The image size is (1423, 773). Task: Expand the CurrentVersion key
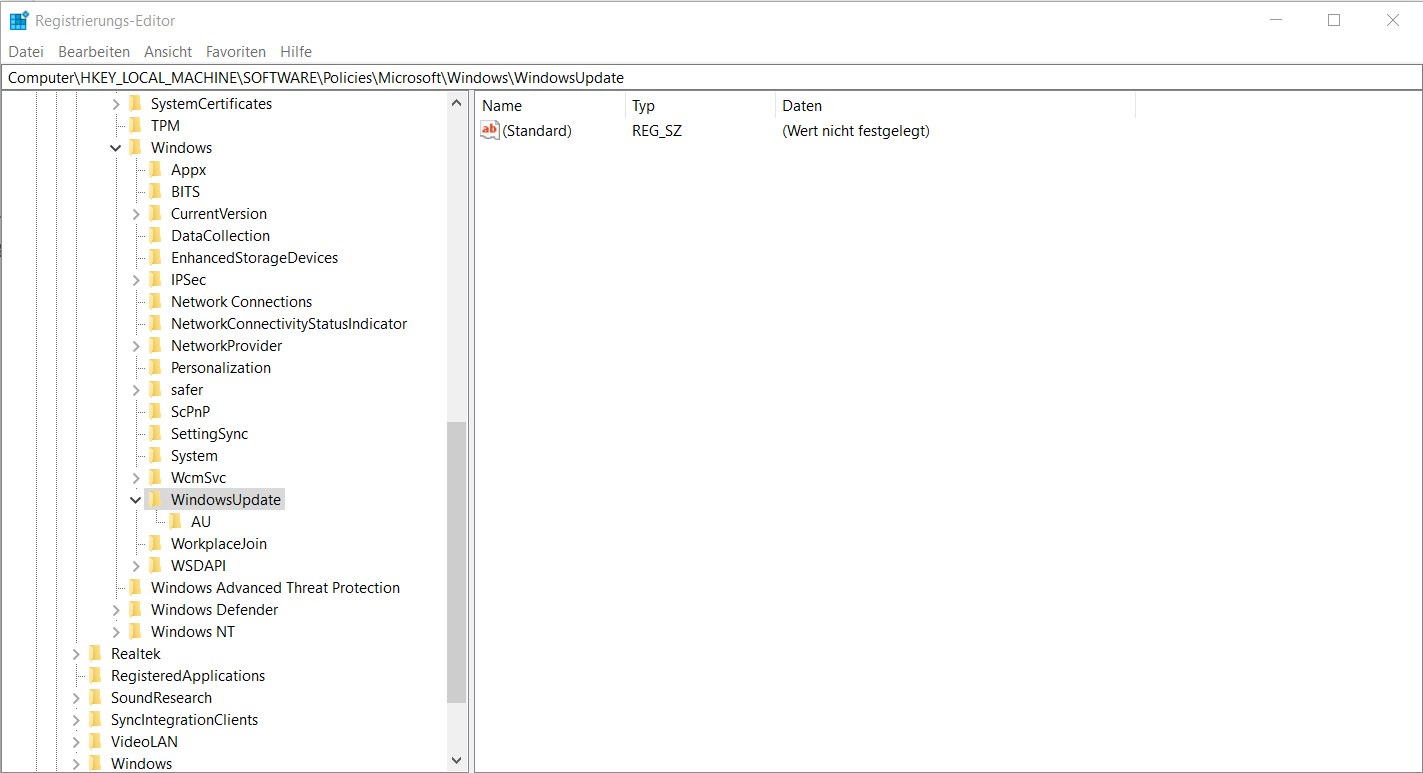(x=136, y=214)
